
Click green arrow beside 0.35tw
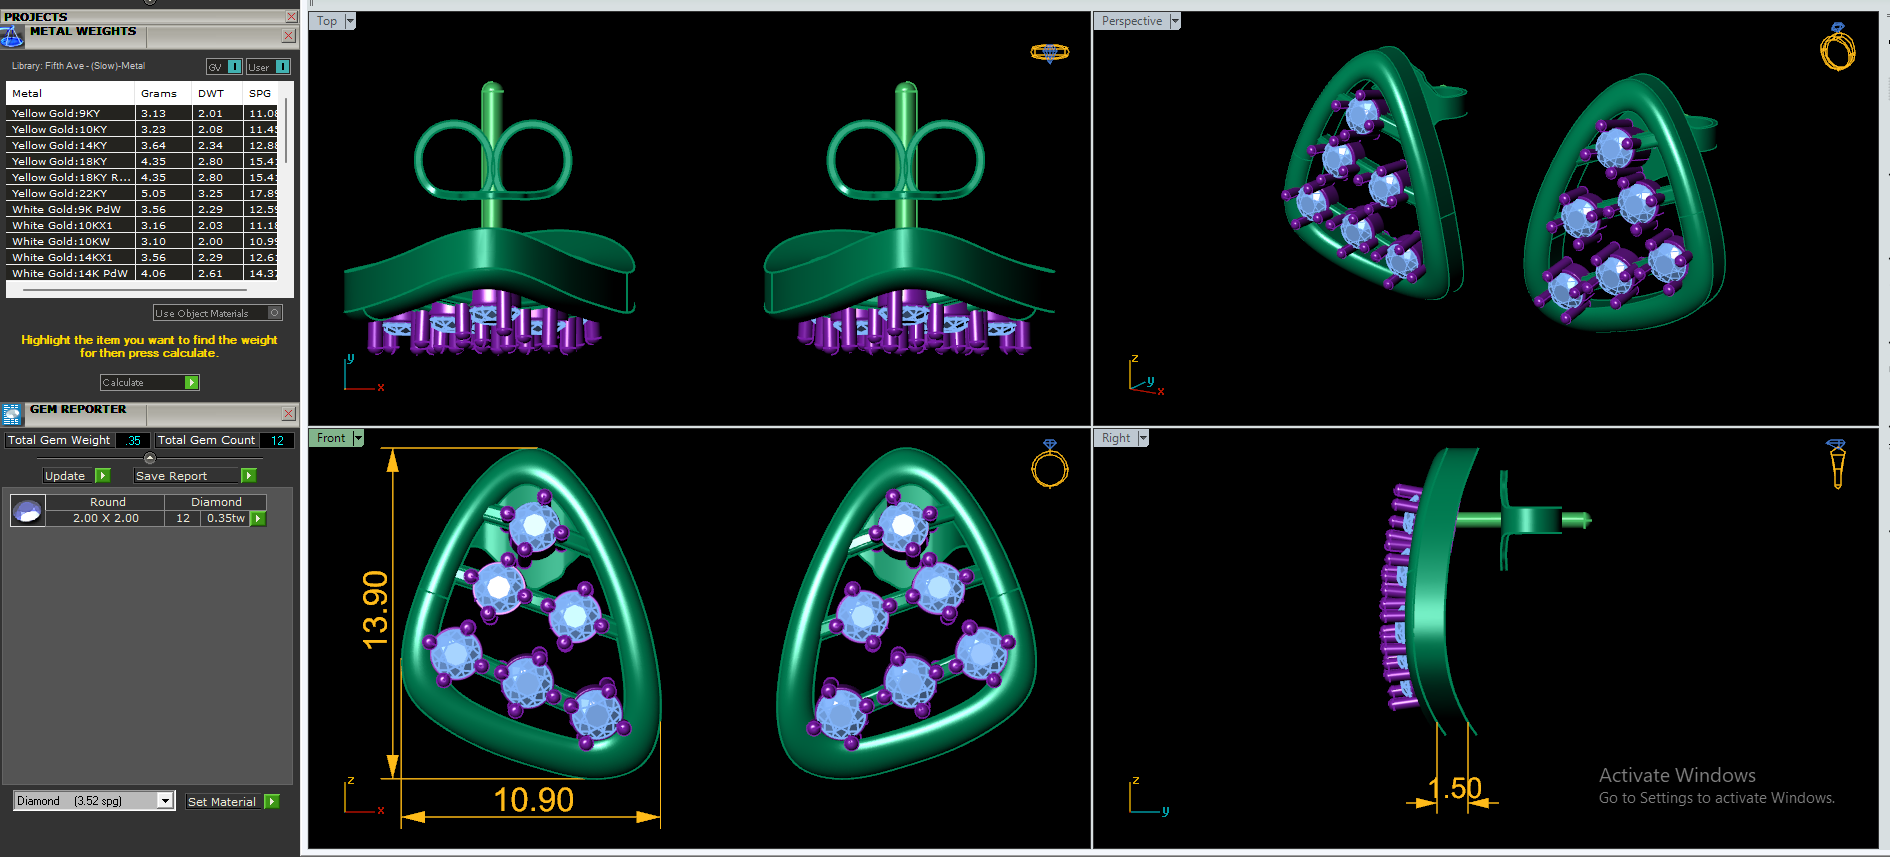258,519
